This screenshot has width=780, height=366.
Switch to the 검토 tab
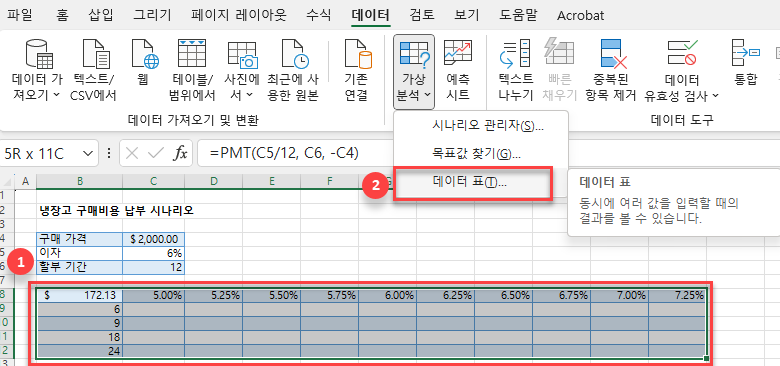[x=422, y=15]
